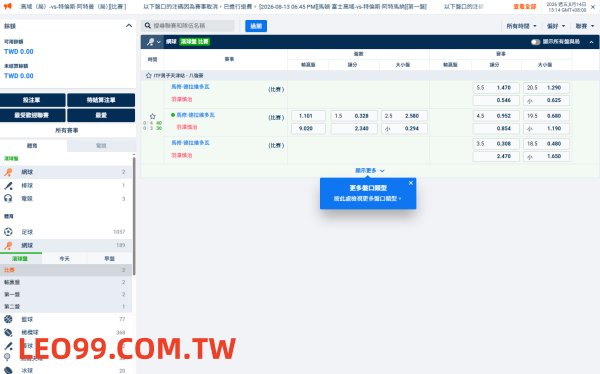This screenshot has width=600, height=374.
Task: Toggle the 顯示所有盤局 switch
Action: pyautogui.click(x=535, y=42)
